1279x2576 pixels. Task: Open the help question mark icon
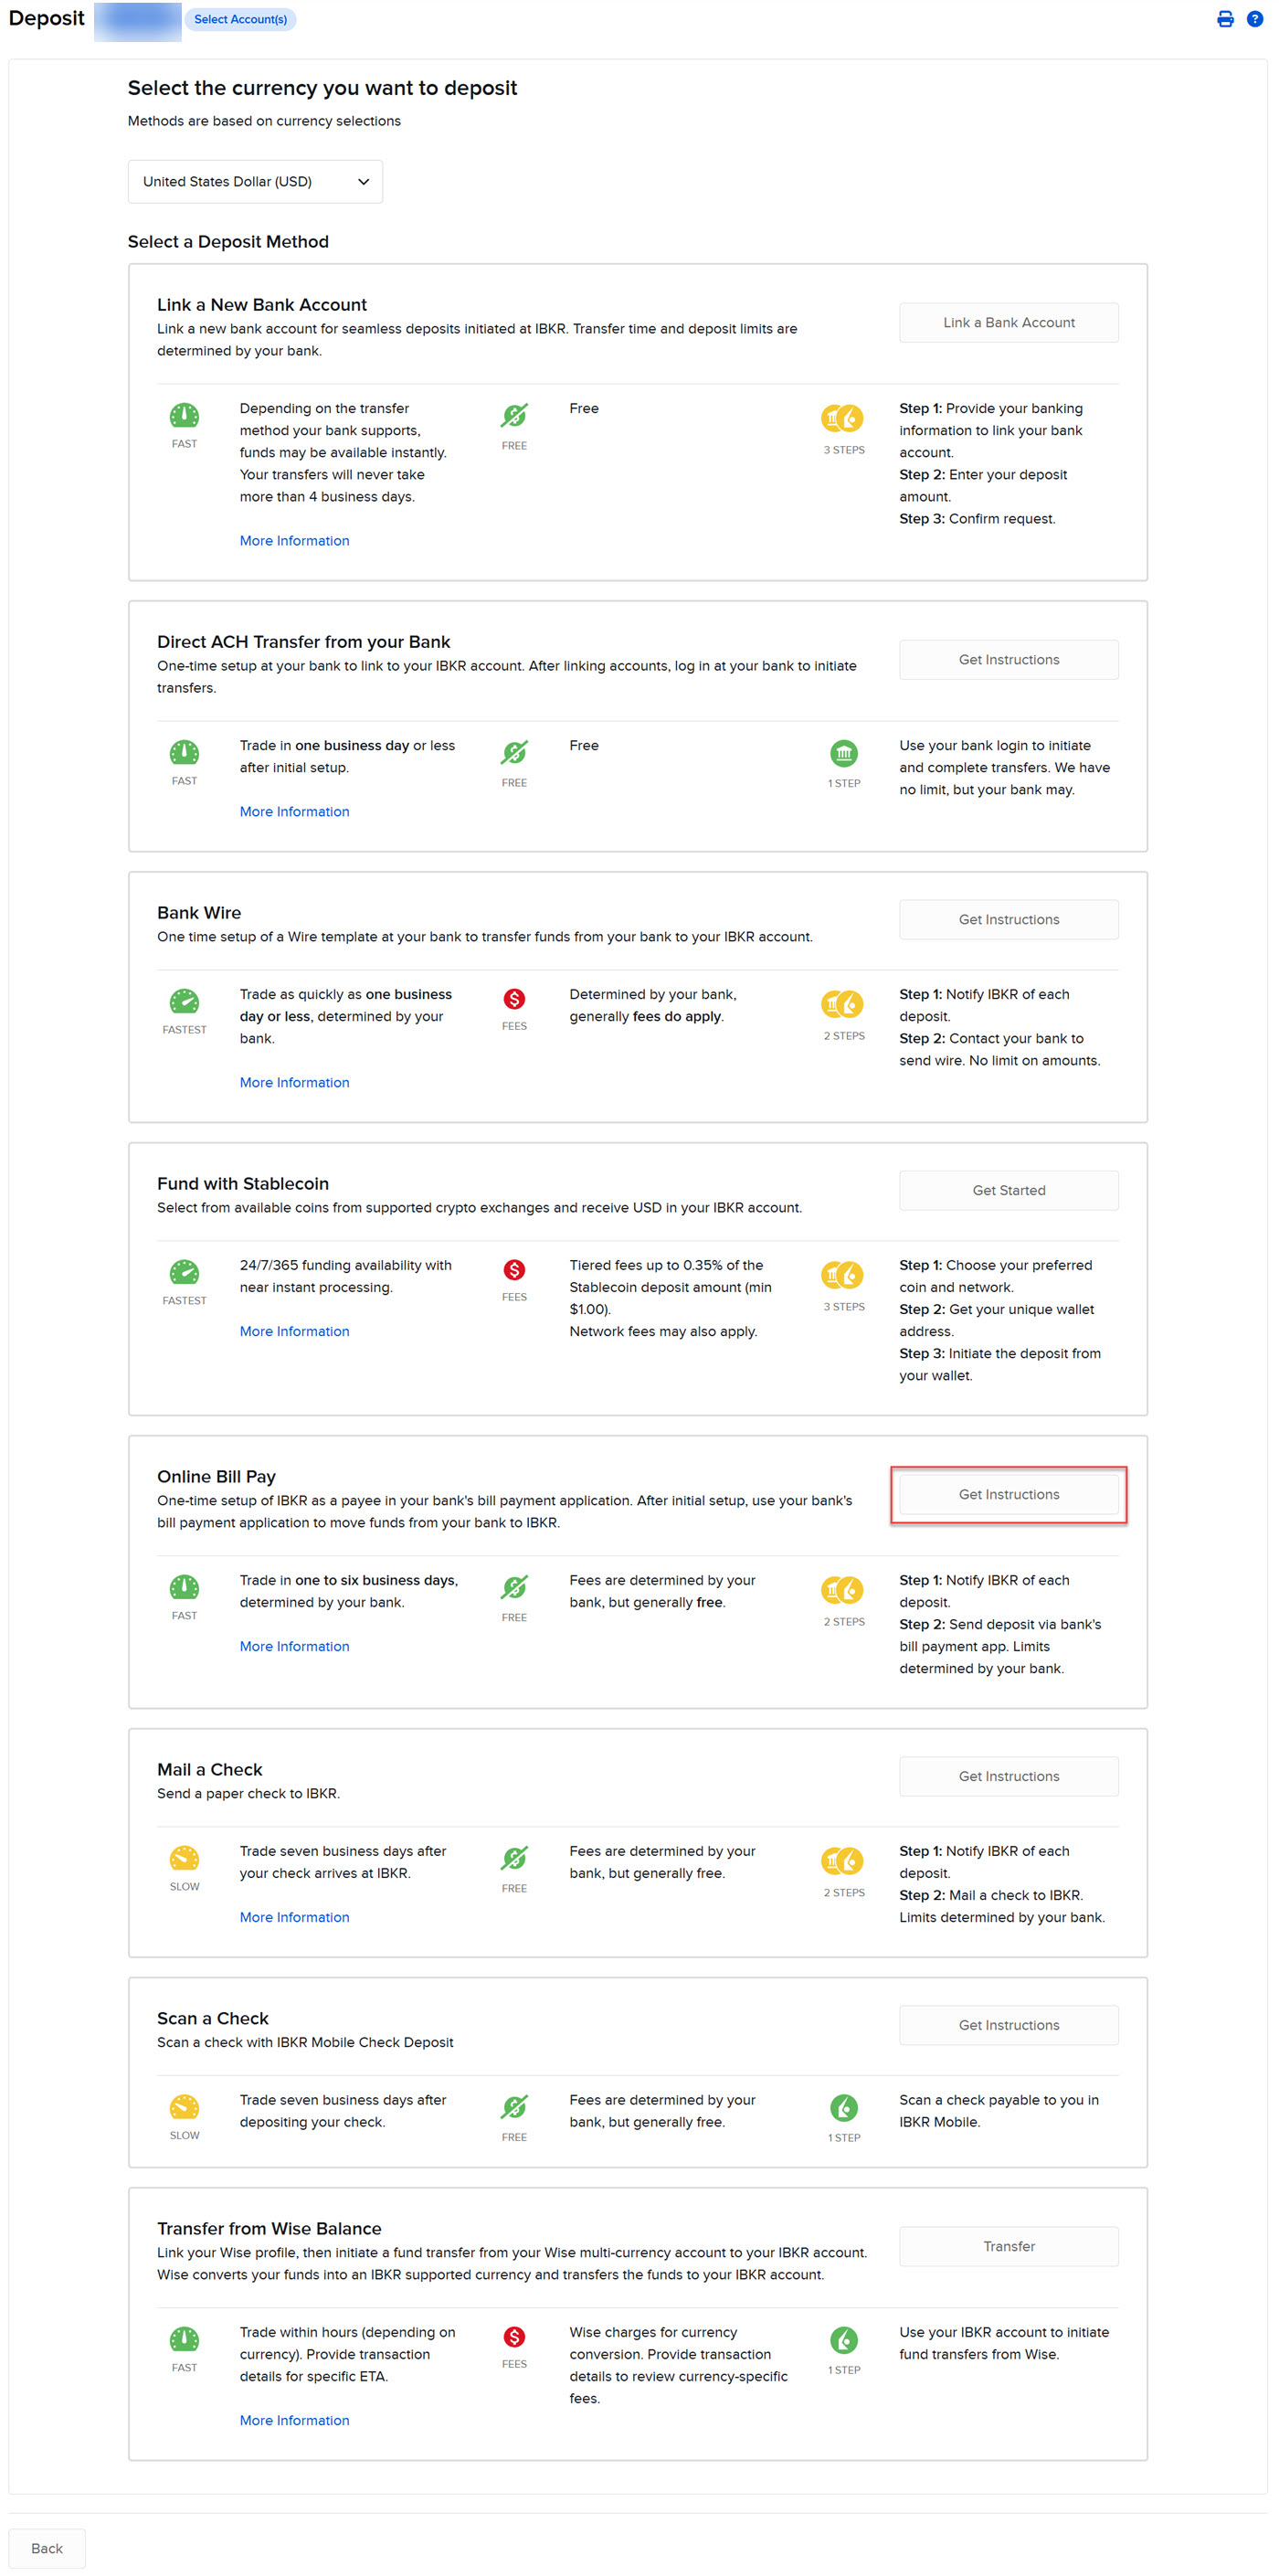pos(1254,19)
